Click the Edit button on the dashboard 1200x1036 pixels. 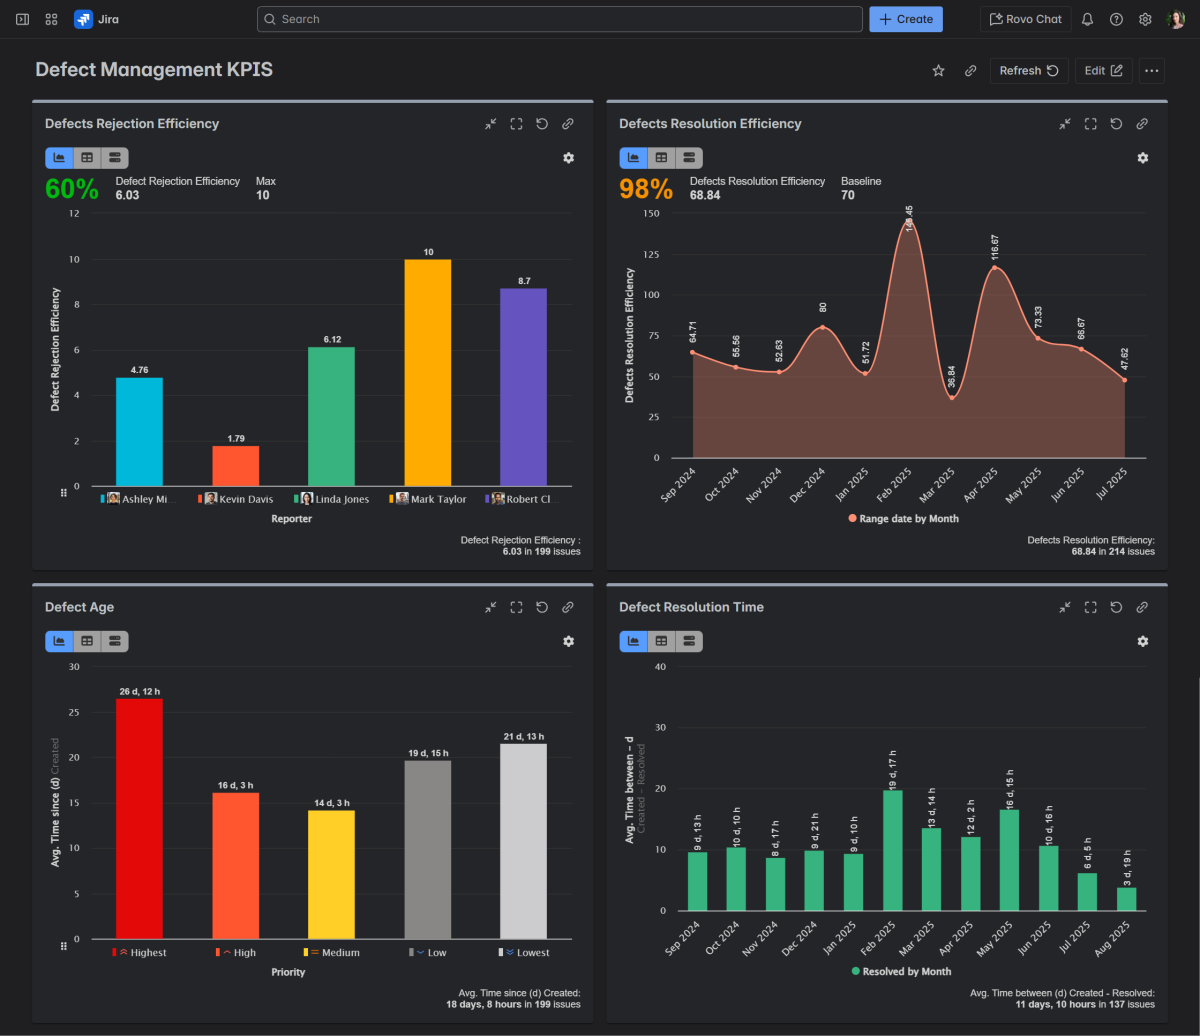1103,70
